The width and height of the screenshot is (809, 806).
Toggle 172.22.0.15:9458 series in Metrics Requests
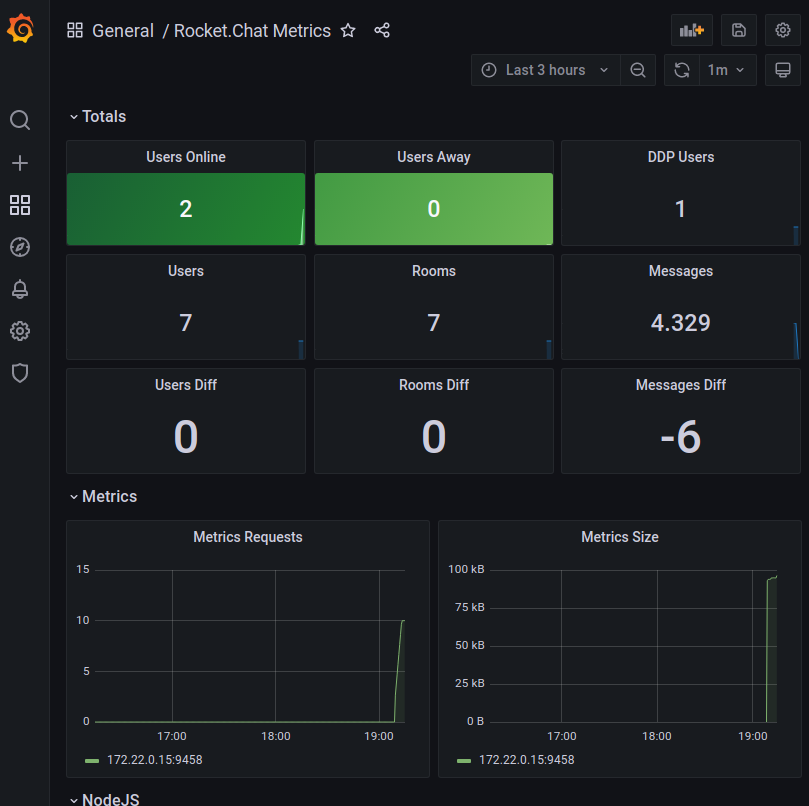pyautogui.click(x=155, y=760)
